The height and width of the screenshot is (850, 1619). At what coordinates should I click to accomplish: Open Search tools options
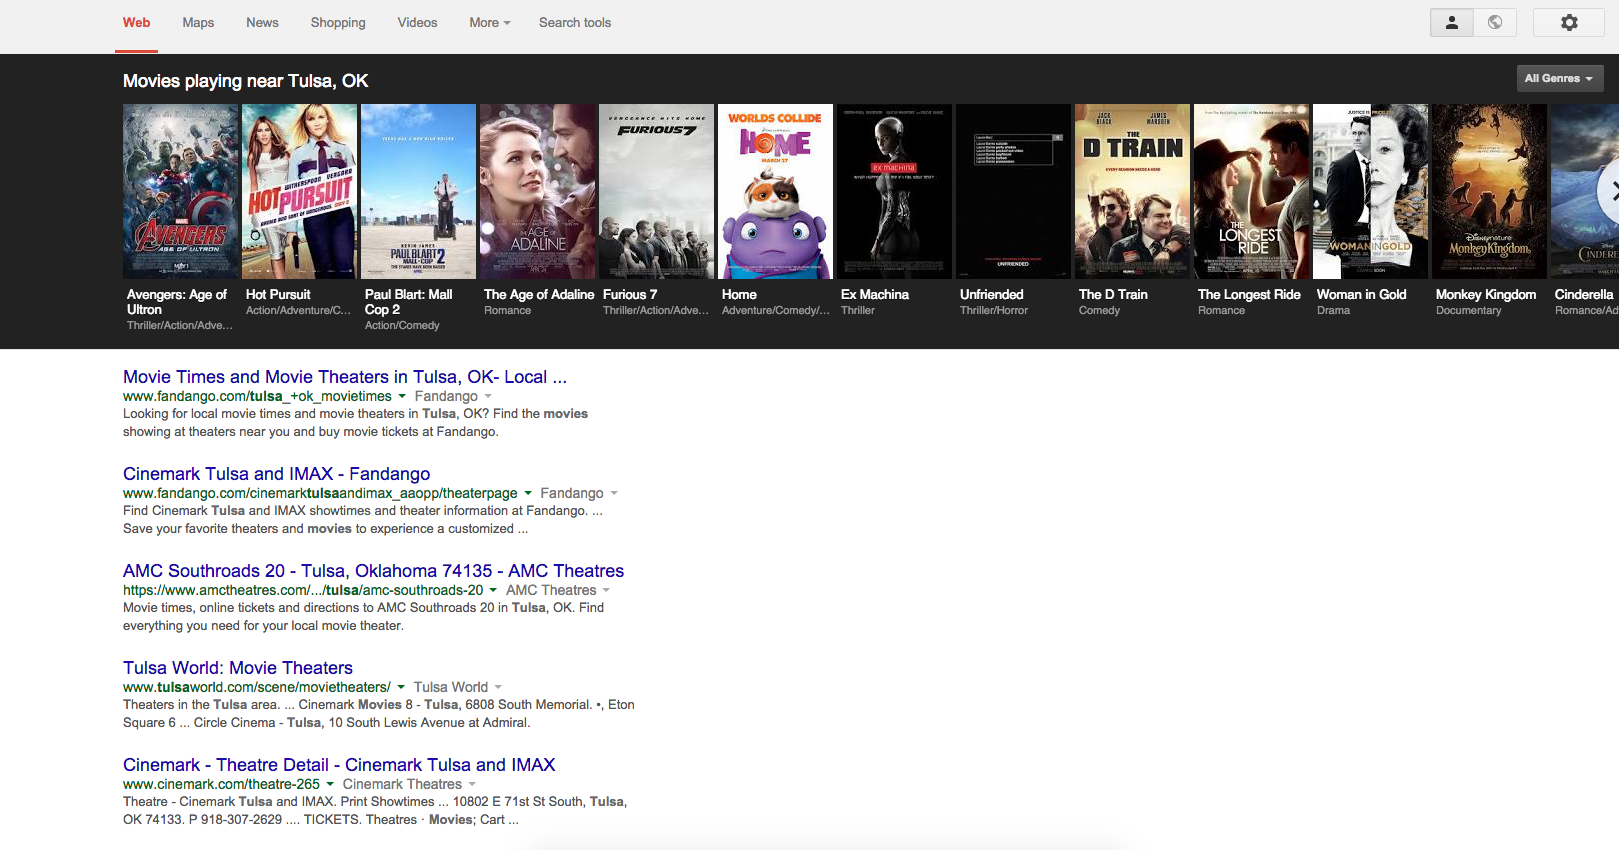click(x=575, y=22)
